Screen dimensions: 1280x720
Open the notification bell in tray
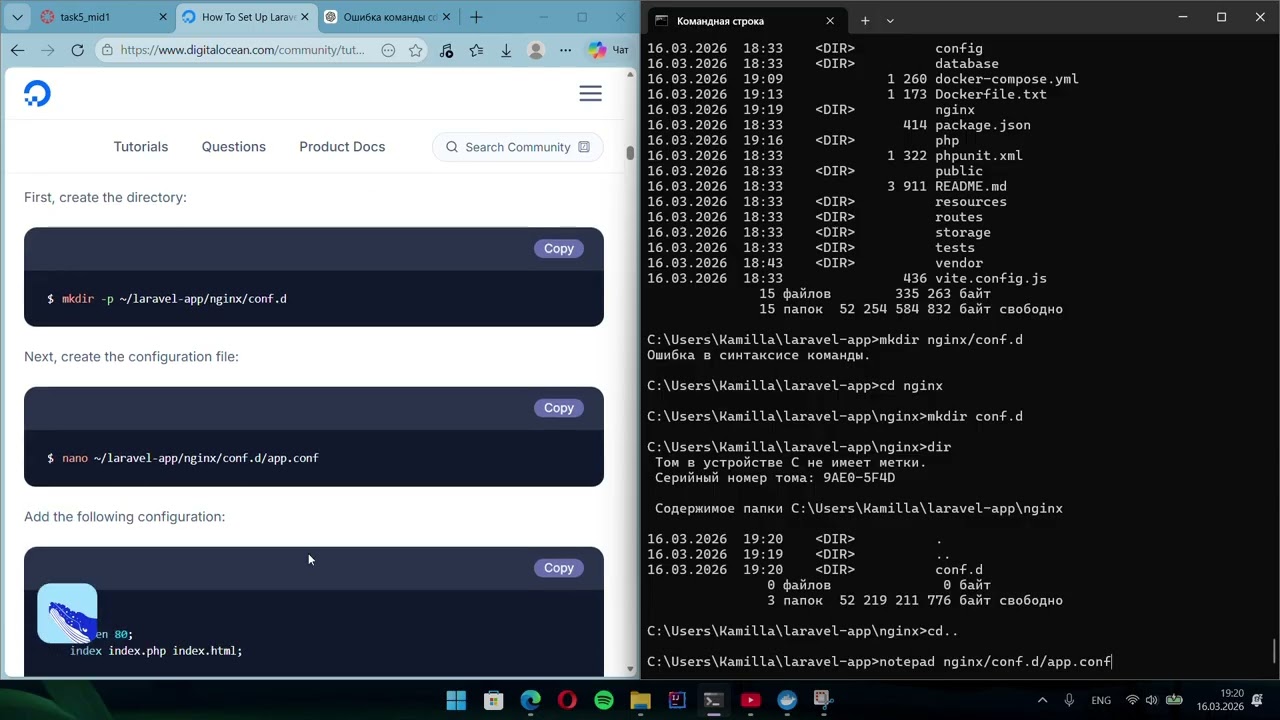(1258, 700)
